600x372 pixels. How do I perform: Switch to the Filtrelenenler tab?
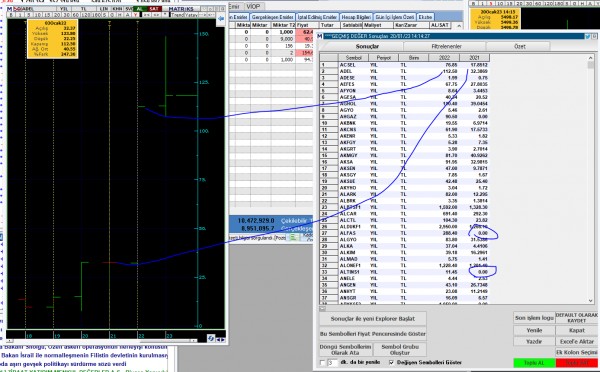(x=446, y=46)
